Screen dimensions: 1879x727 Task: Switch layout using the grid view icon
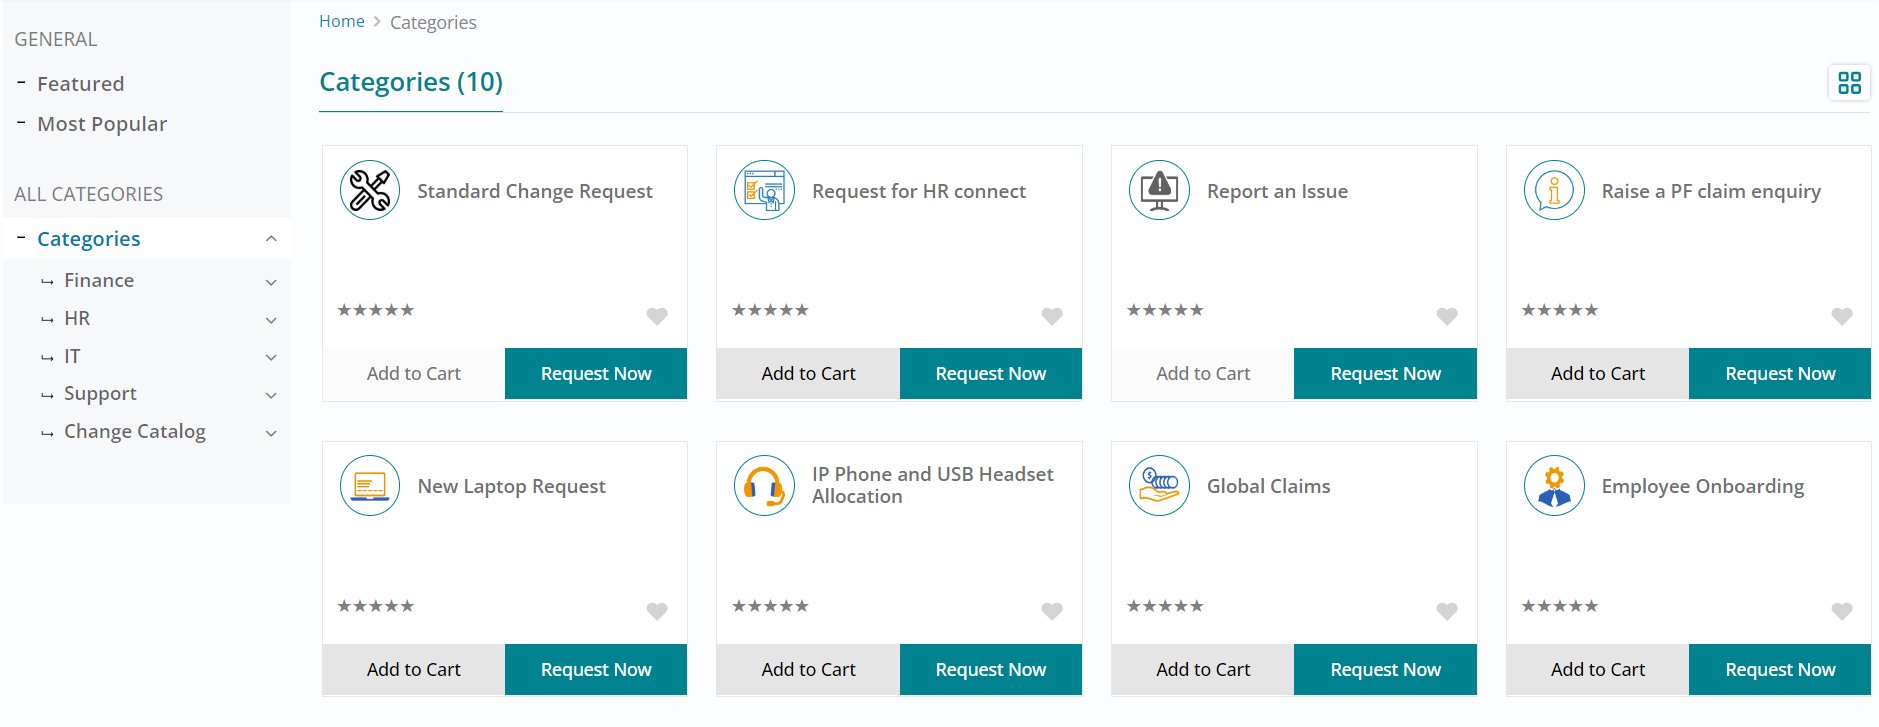1849,83
